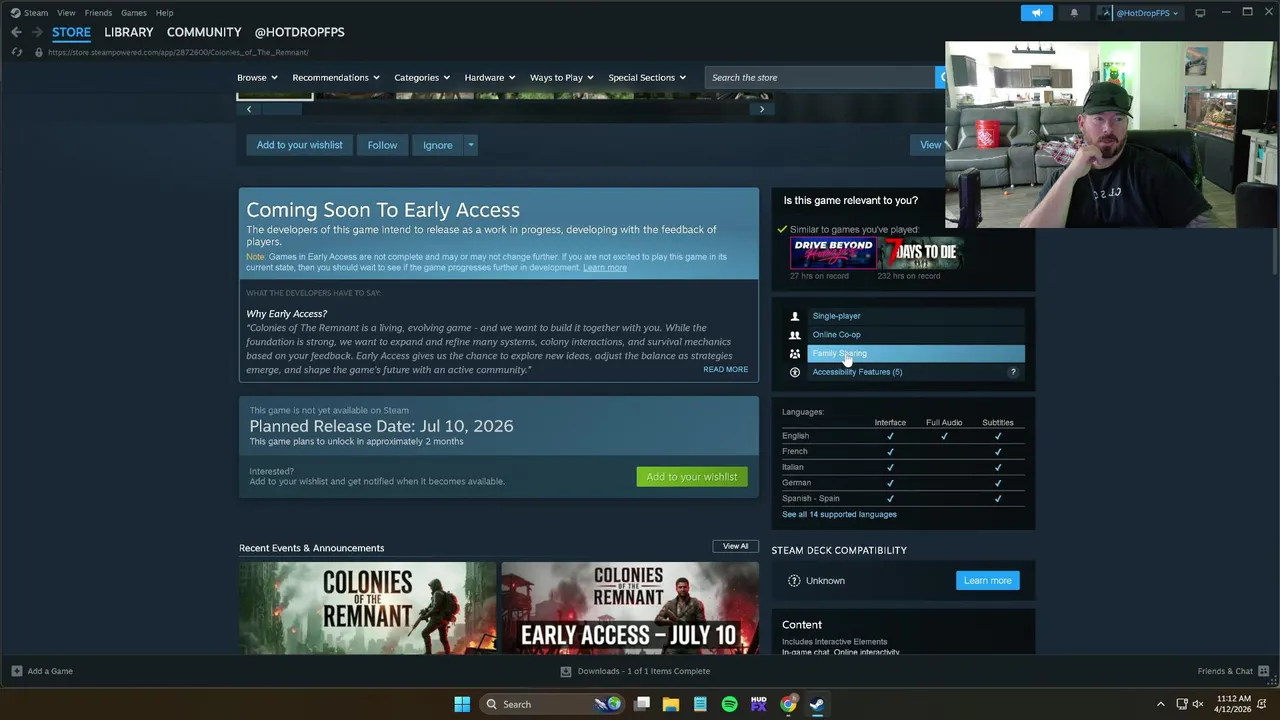The height and width of the screenshot is (720, 1280).
Task: Go back with the navigation arrow
Action: click(x=16, y=32)
